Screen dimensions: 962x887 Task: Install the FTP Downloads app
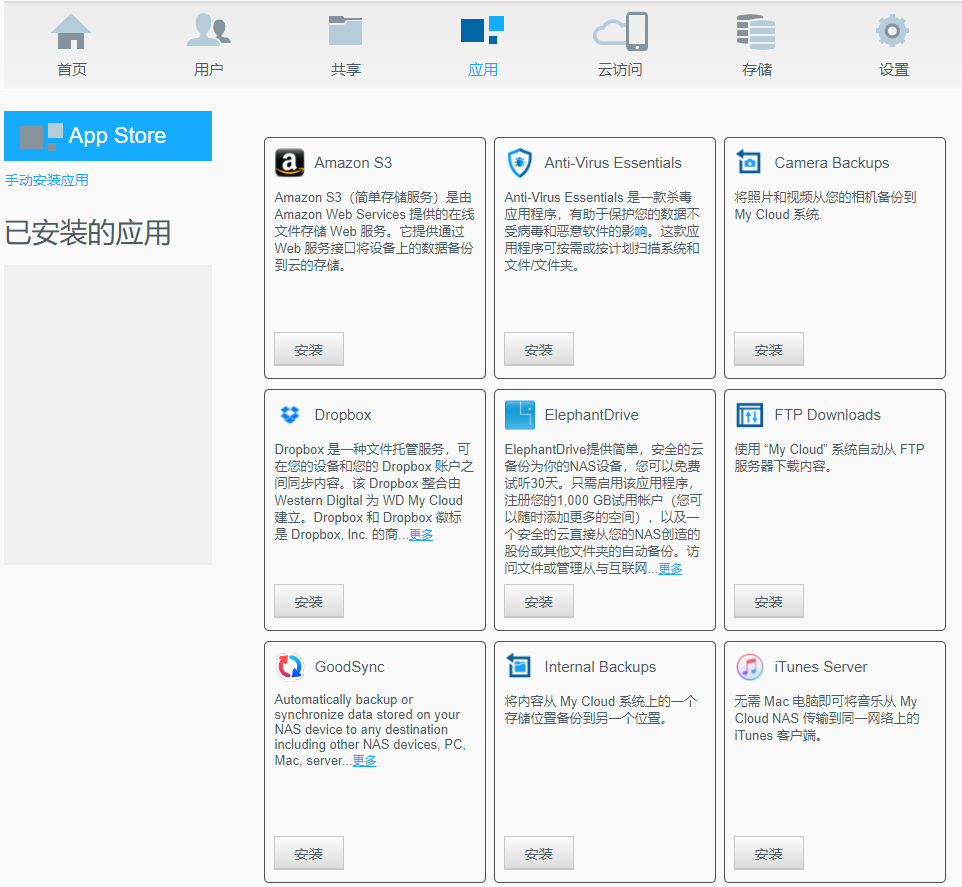769,601
